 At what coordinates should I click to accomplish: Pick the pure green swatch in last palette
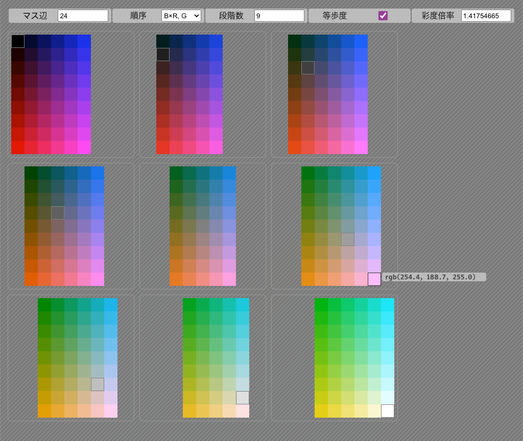(321, 305)
